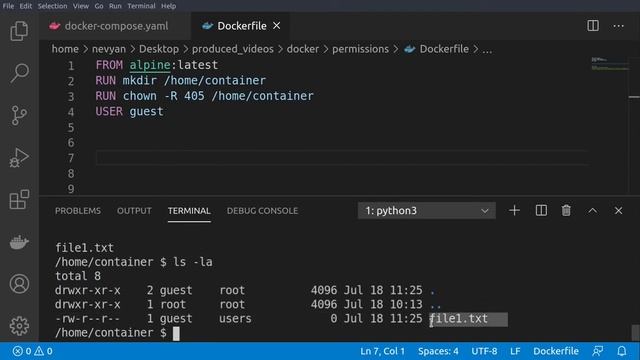Viewport: 640px width, 360px height.
Task: Select the TERMINAL panel tab
Action: pyautogui.click(x=189, y=211)
